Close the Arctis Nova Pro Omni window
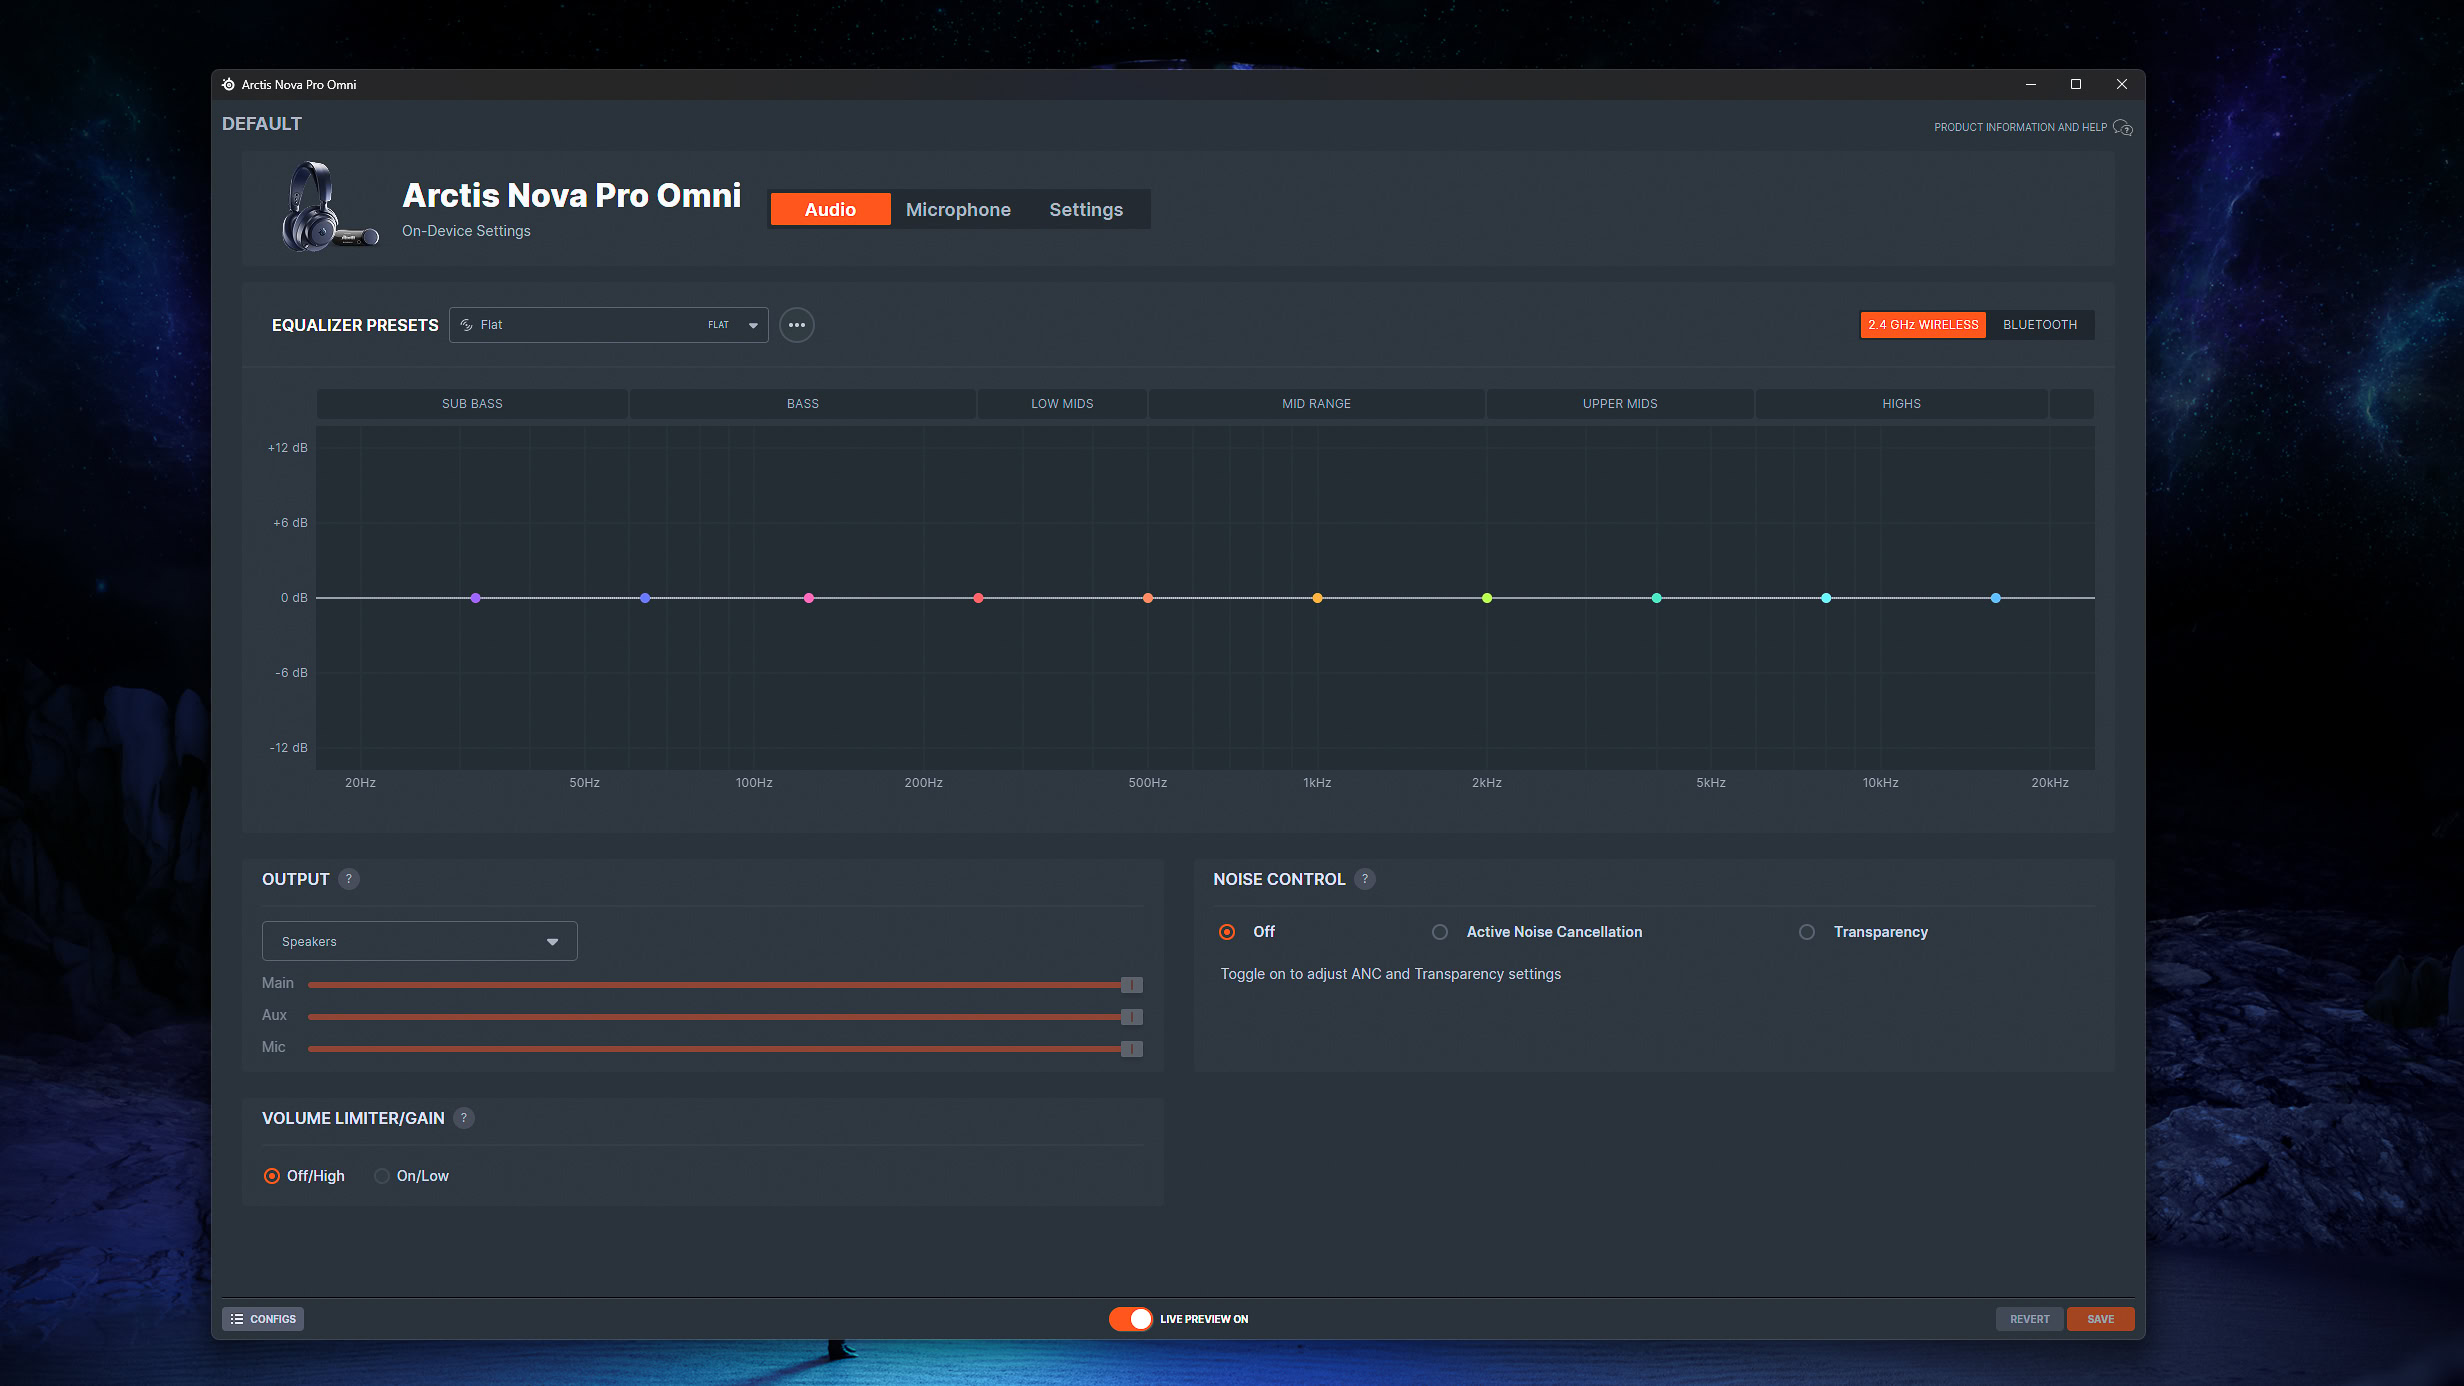This screenshot has height=1386, width=2464. (2121, 84)
